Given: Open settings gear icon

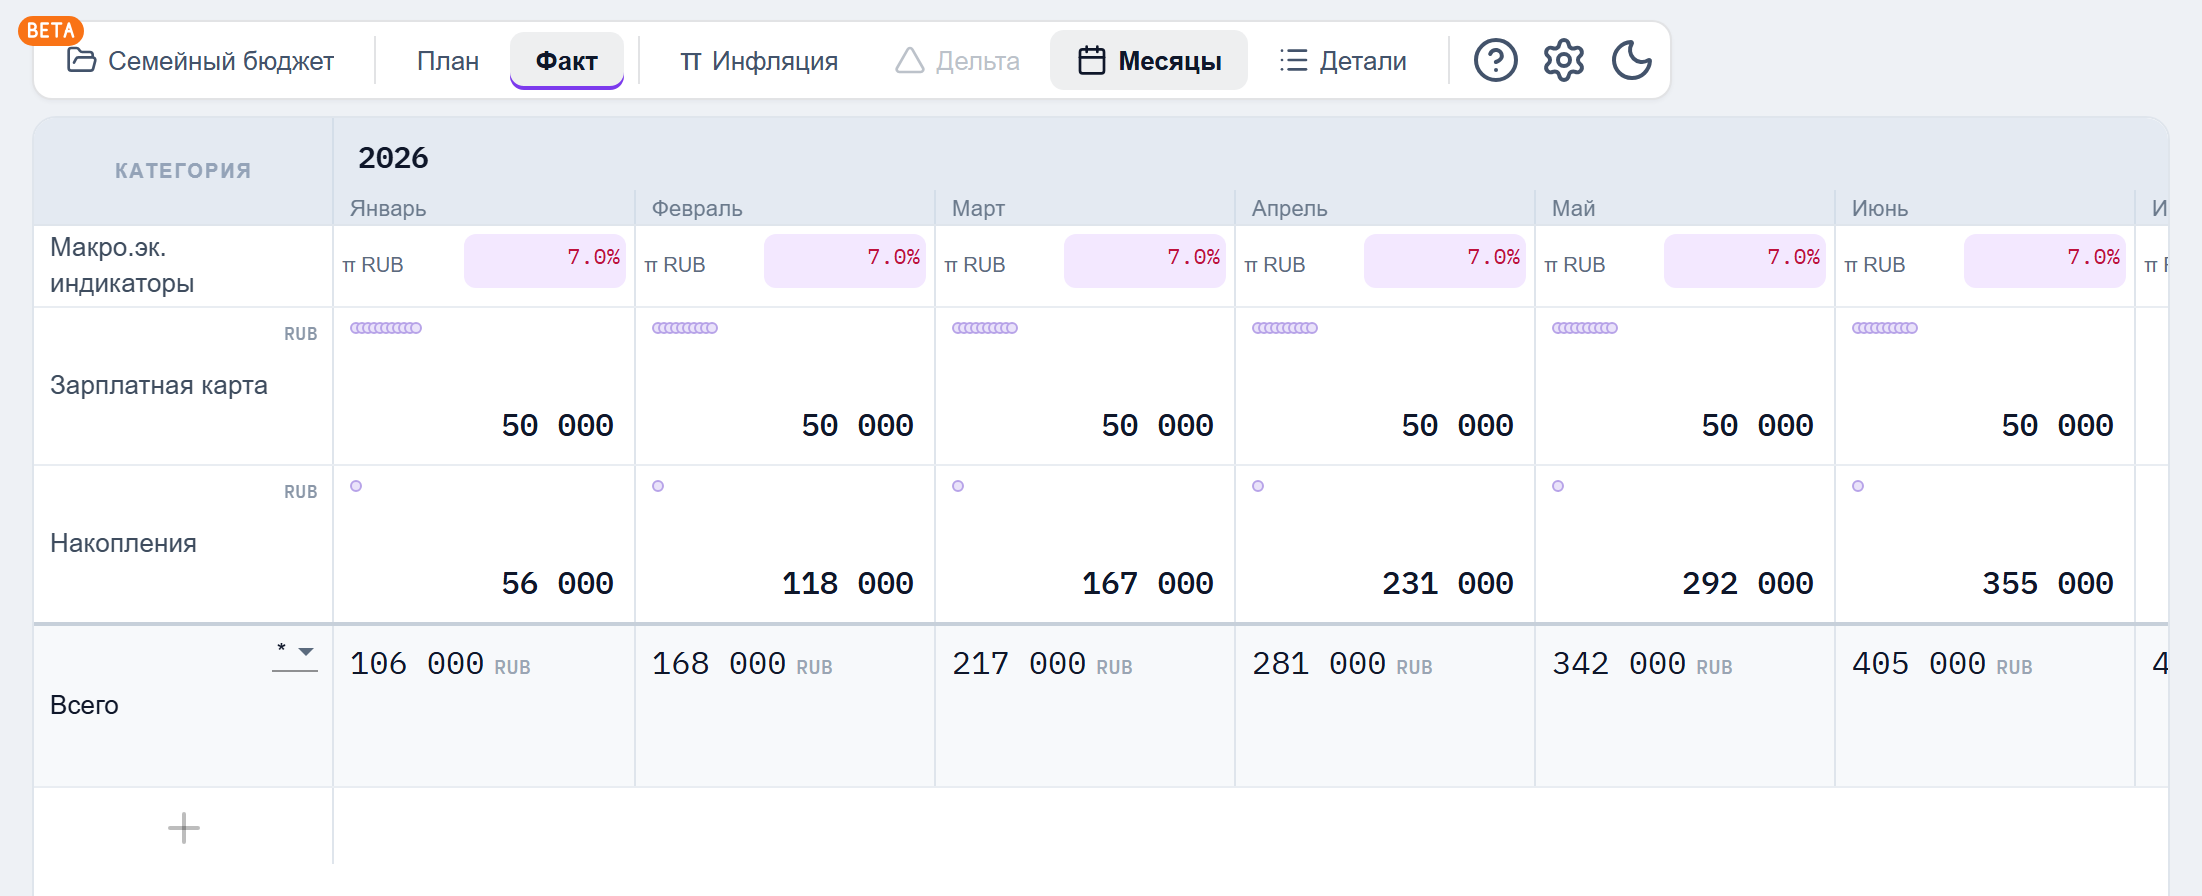Looking at the screenshot, I should click(x=1563, y=61).
